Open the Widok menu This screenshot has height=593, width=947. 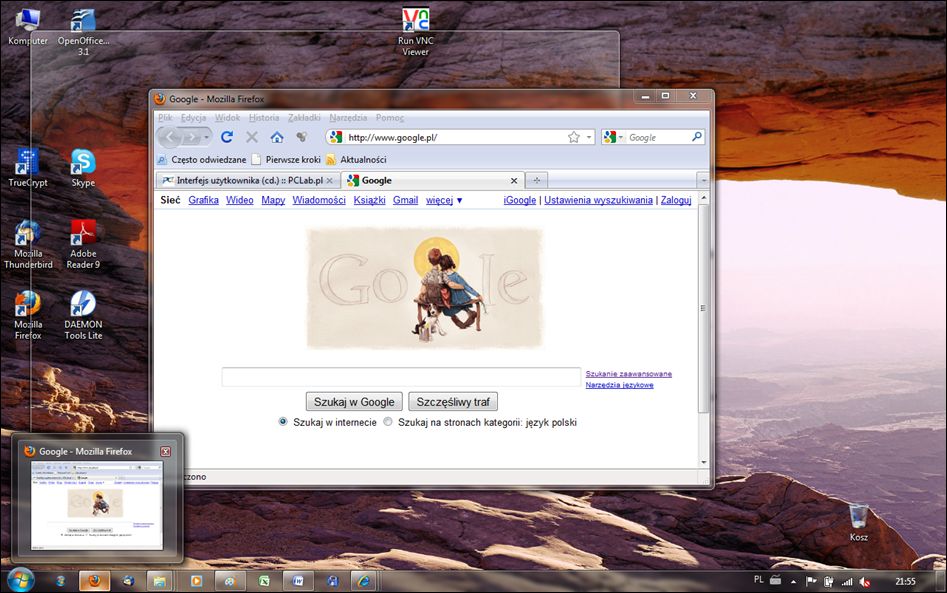227,117
